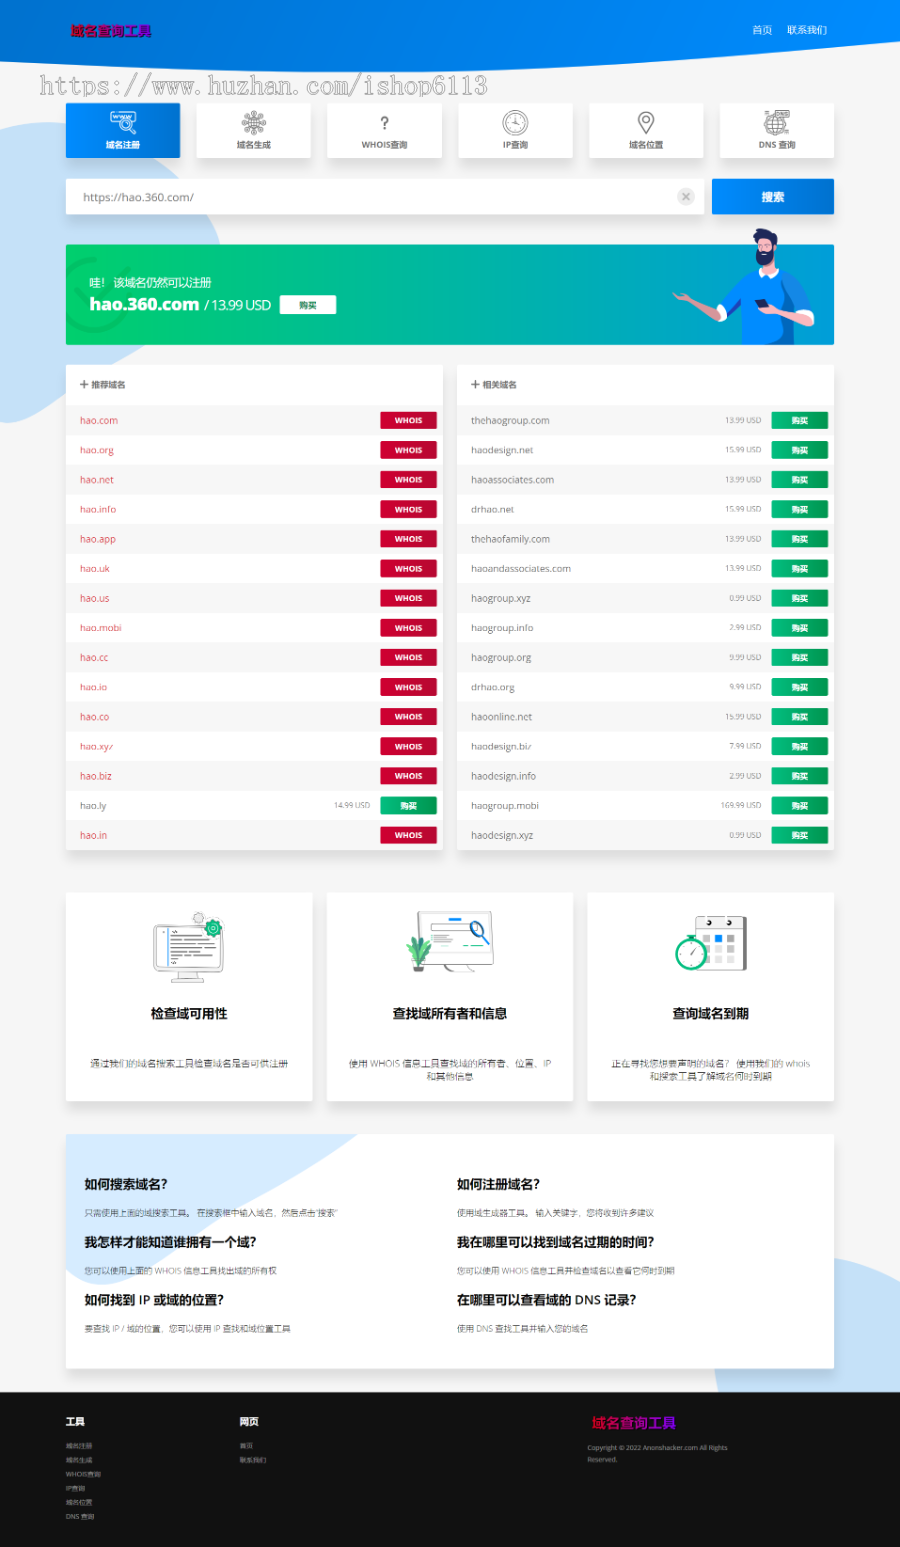900x1547 pixels.
Task: Click the 相关域名 section header
Action: pos(494,385)
